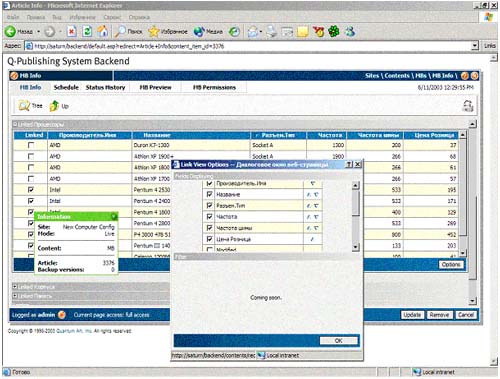Toggle the Частота column checkbox in dialog
This screenshot has height=379, width=500.
point(209,217)
